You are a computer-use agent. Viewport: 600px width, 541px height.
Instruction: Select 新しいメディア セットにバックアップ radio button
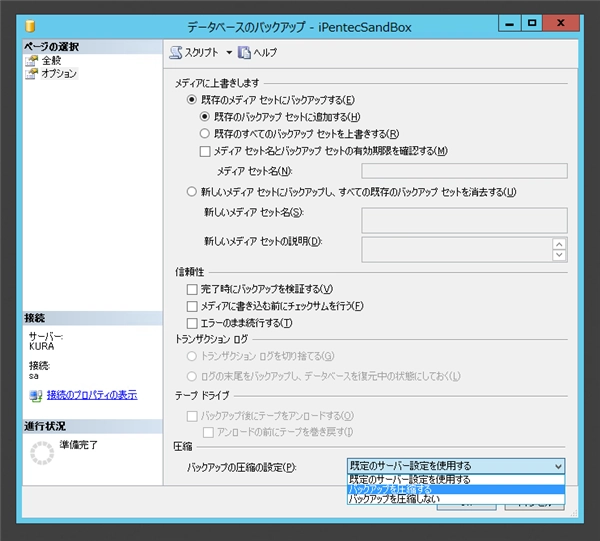pos(191,191)
